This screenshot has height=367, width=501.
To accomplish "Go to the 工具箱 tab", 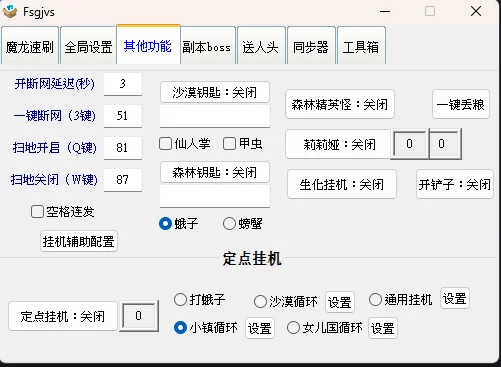I will coord(361,46).
